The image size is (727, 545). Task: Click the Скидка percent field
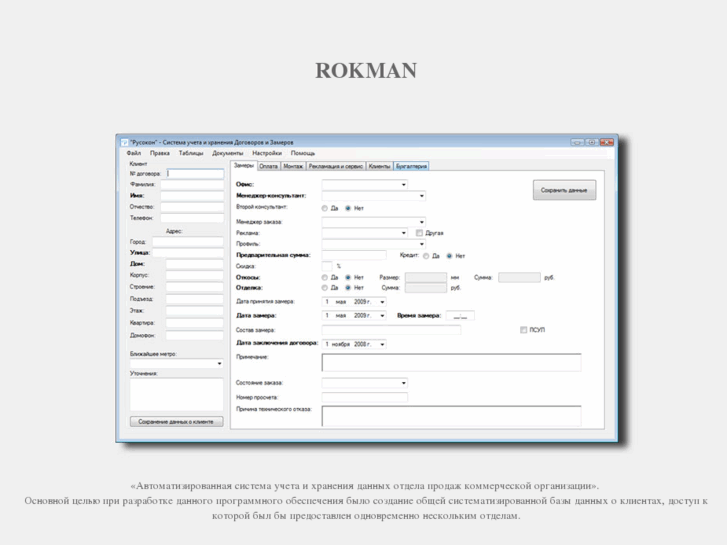point(327,266)
